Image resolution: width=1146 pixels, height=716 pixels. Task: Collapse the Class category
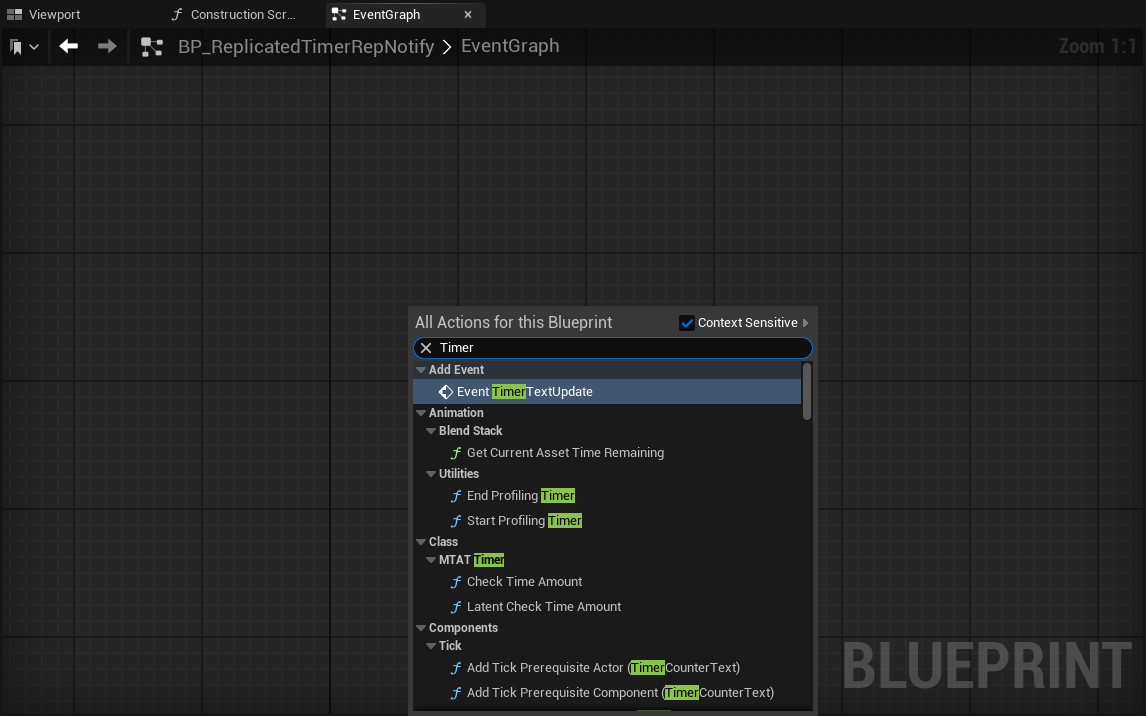(421, 542)
